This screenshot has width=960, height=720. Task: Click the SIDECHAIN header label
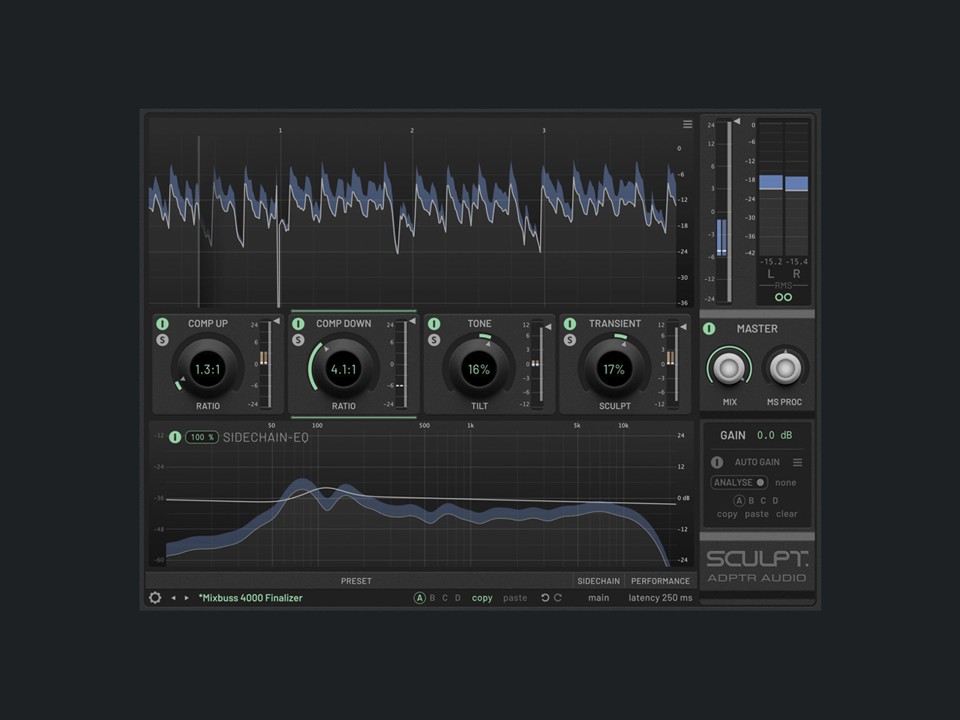click(598, 580)
